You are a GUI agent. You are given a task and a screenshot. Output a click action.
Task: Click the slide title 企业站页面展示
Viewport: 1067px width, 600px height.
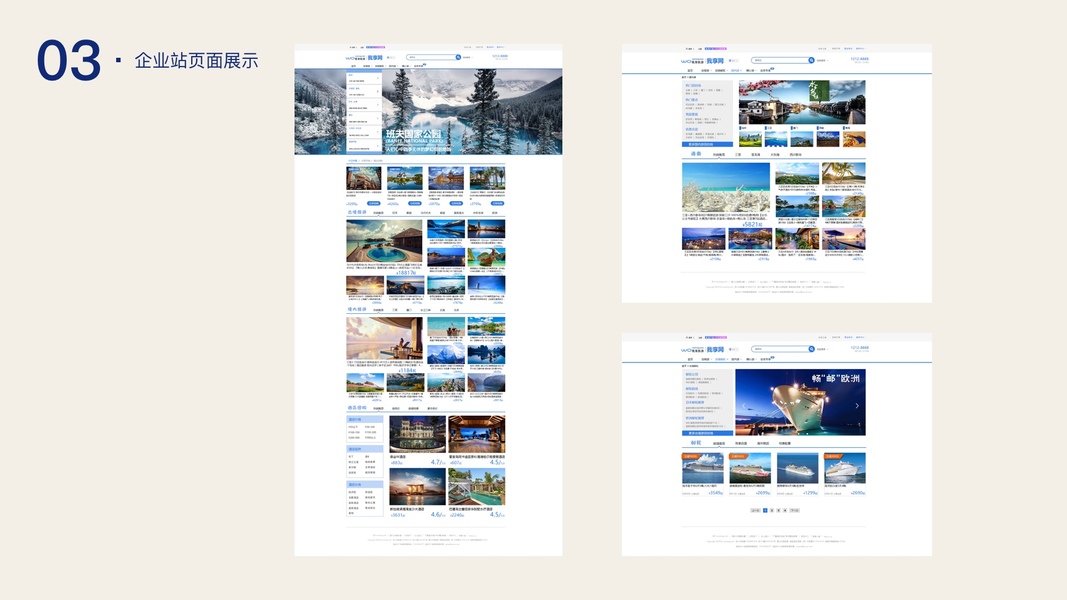click(197, 61)
